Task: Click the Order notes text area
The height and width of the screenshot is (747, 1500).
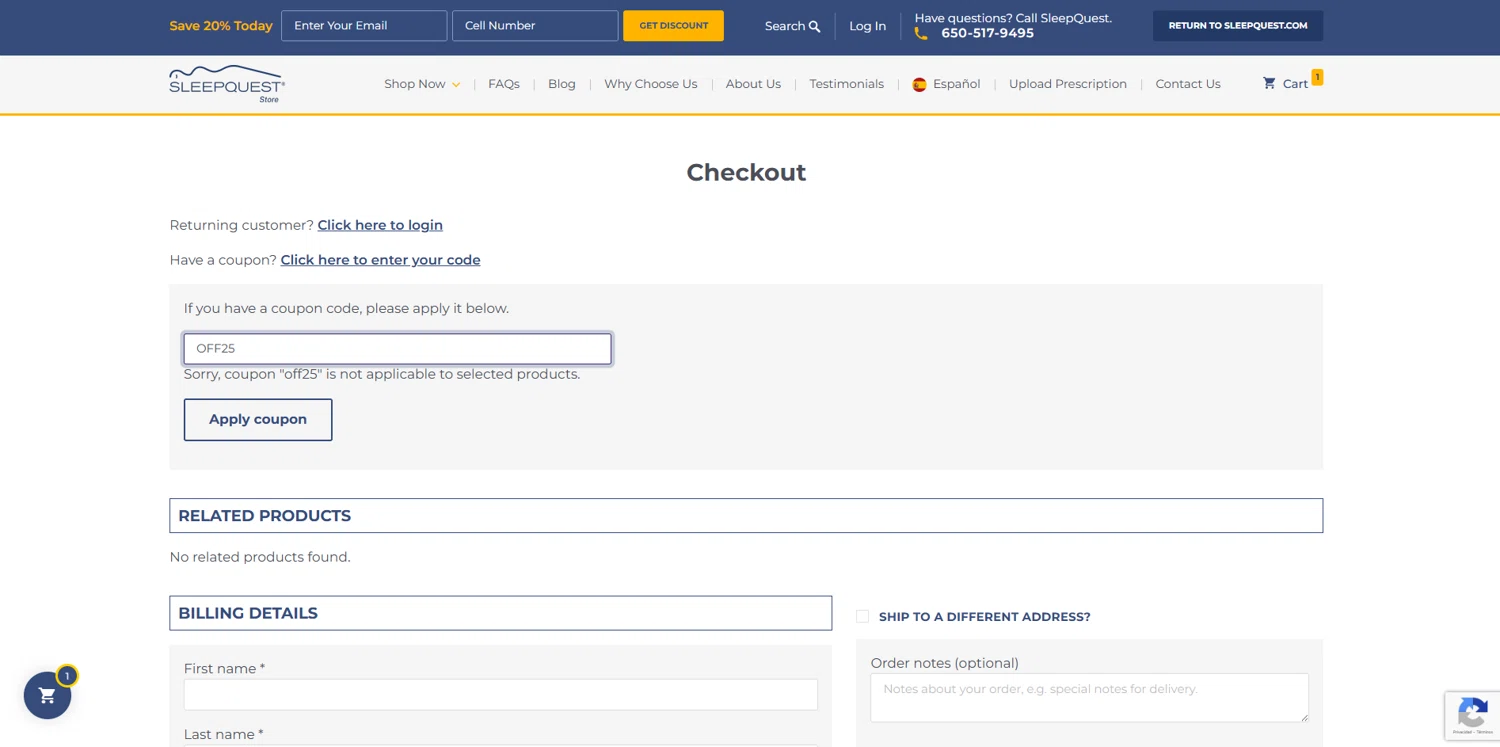Action: 1089,698
